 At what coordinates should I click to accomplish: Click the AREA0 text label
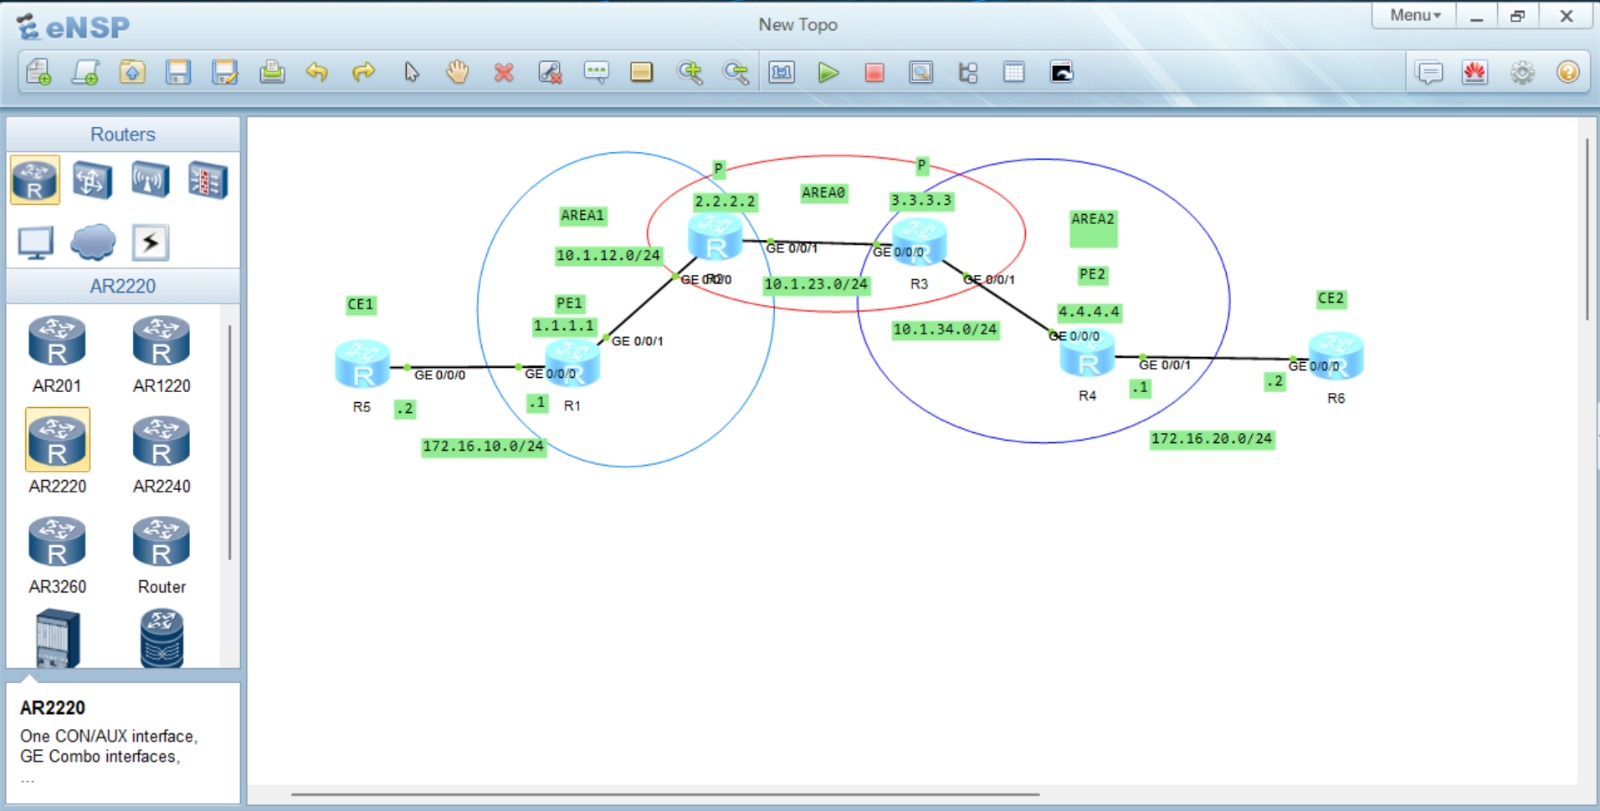pos(823,193)
